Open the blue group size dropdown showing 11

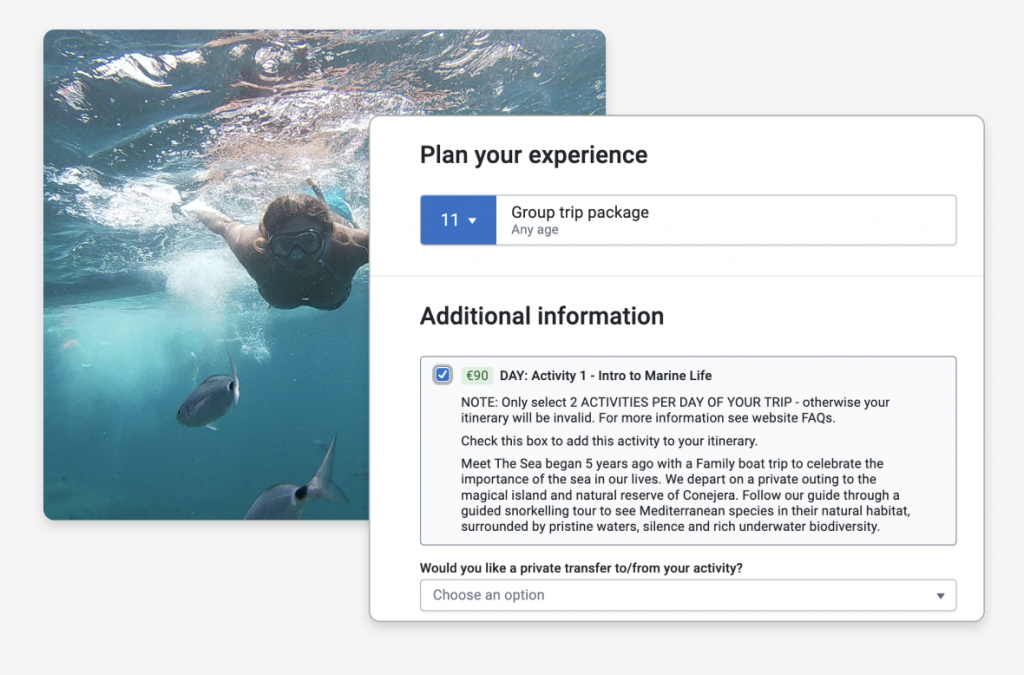(x=458, y=220)
